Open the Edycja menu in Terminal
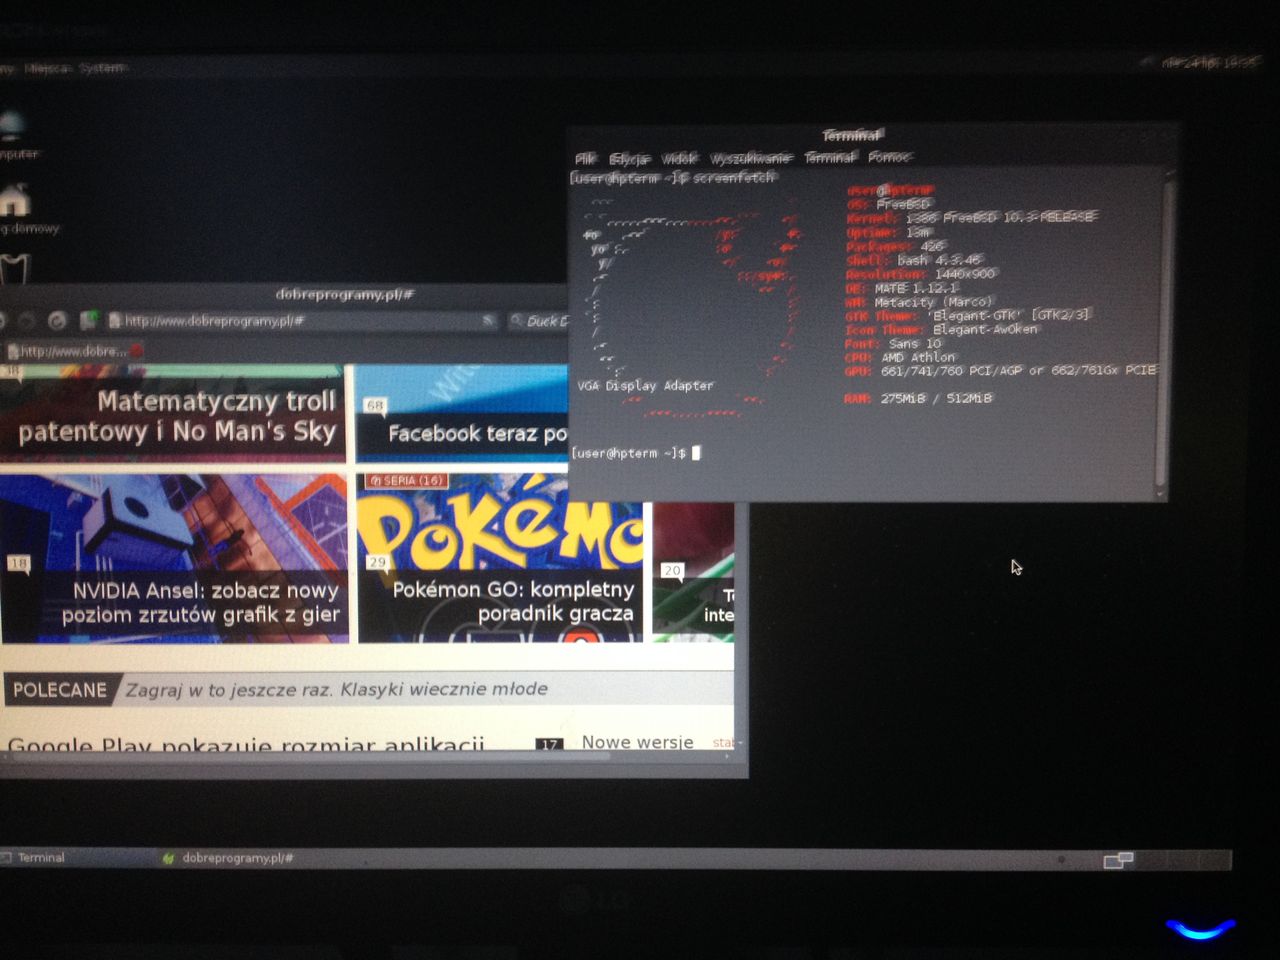The image size is (1280, 960). coord(629,158)
